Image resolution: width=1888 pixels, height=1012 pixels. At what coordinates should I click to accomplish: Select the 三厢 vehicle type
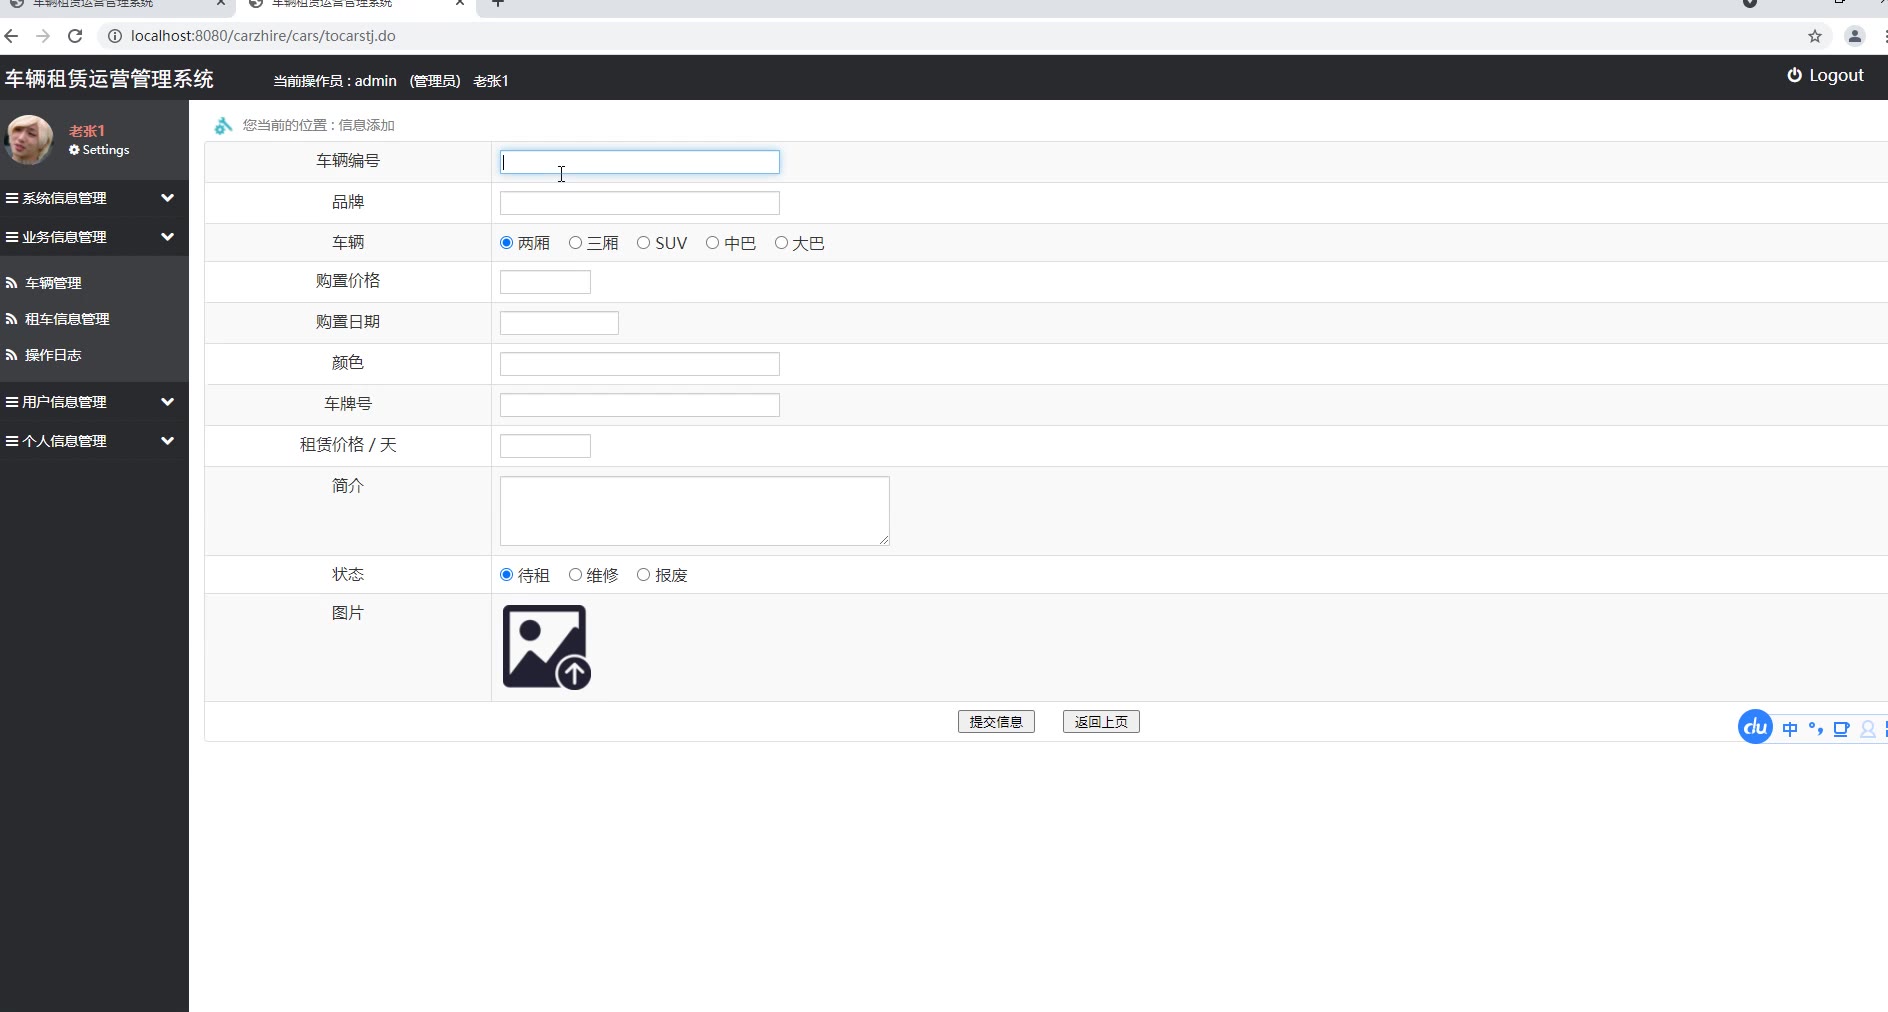tap(575, 243)
